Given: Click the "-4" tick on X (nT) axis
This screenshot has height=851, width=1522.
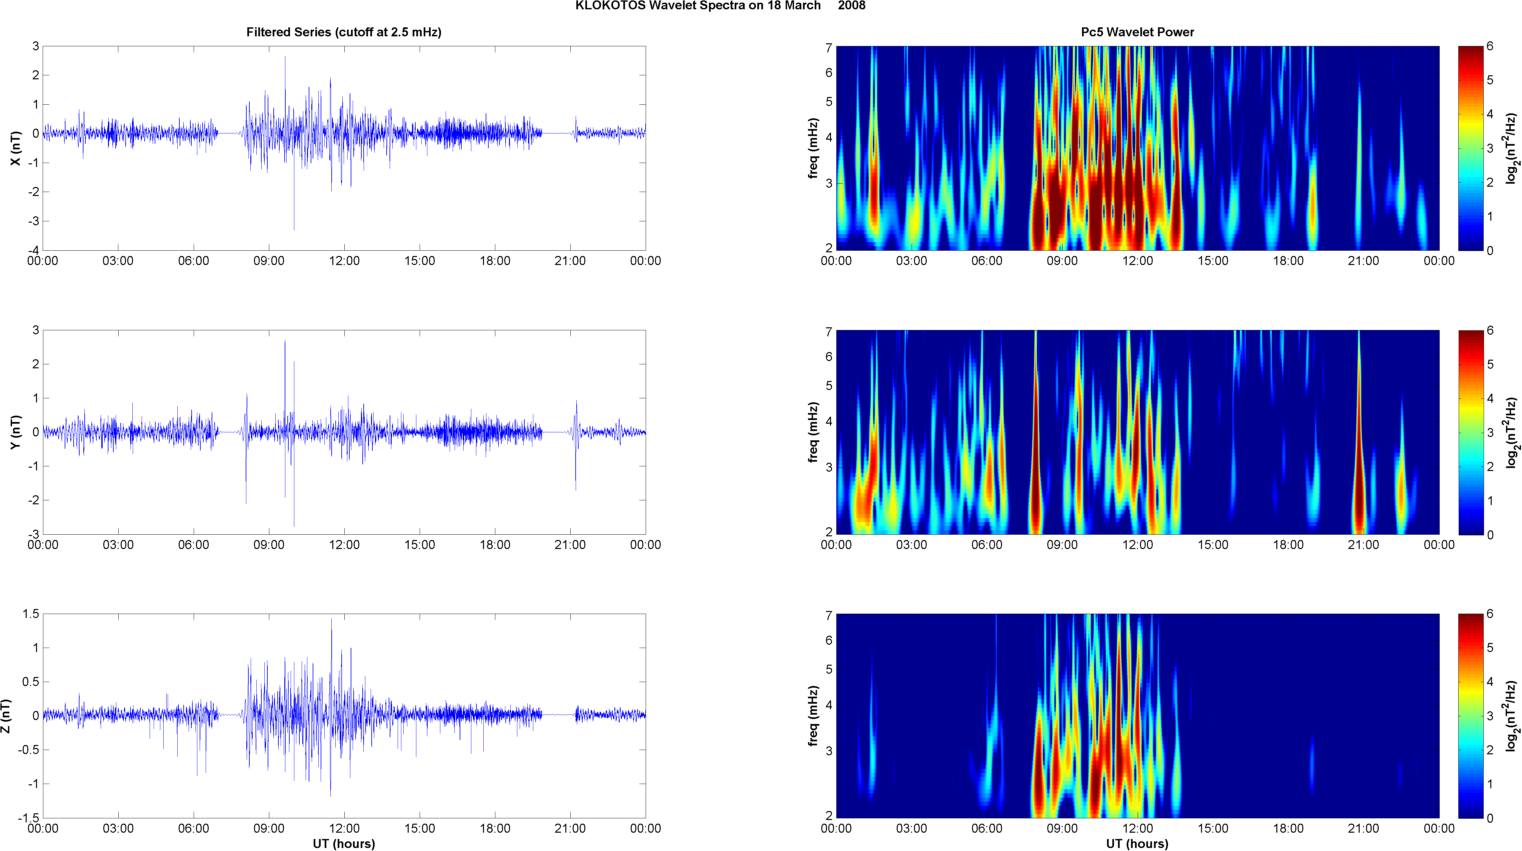Looking at the screenshot, I should [x=33, y=250].
